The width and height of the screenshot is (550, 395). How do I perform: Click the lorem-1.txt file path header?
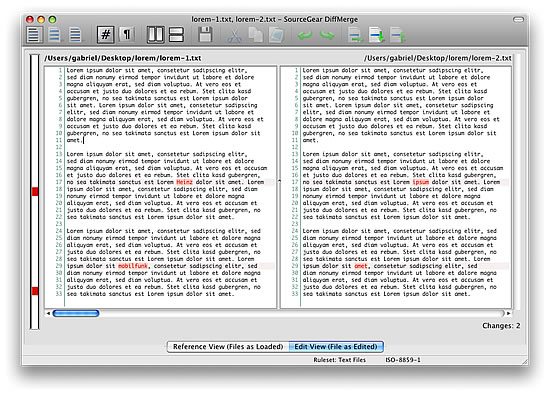tap(123, 58)
